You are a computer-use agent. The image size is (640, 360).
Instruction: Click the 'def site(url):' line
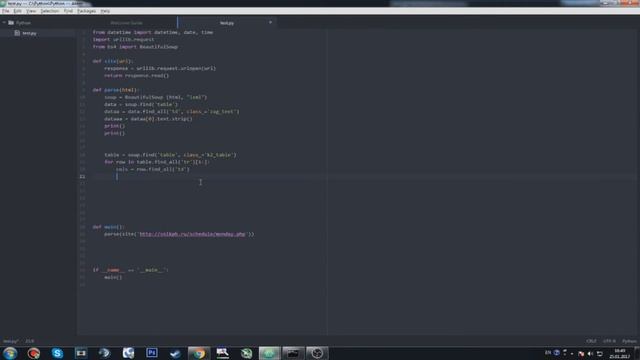click(x=113, y=61)
